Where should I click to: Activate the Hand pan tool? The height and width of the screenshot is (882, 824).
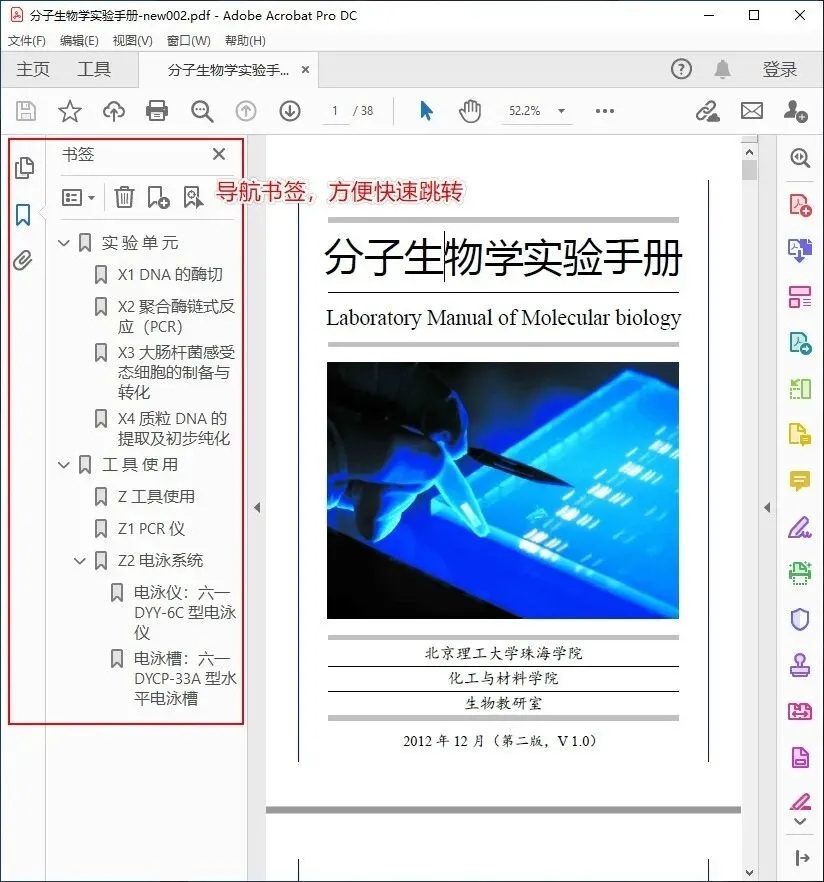470,111
